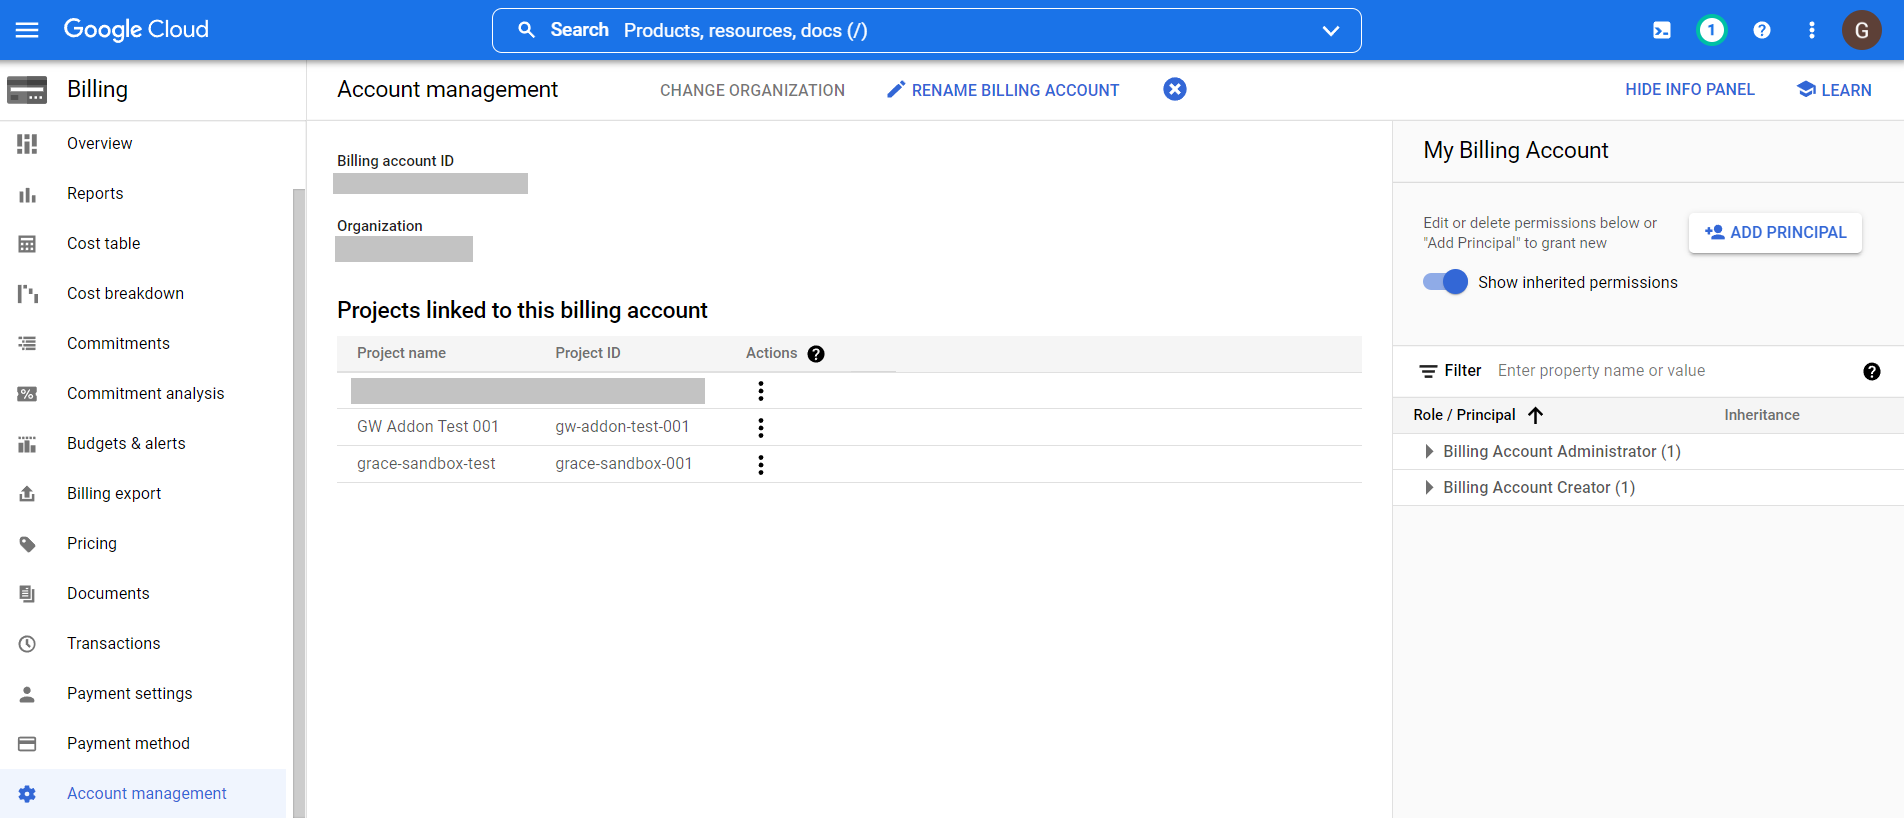Click the Payment settings person icon

click(x=27, y=694)
